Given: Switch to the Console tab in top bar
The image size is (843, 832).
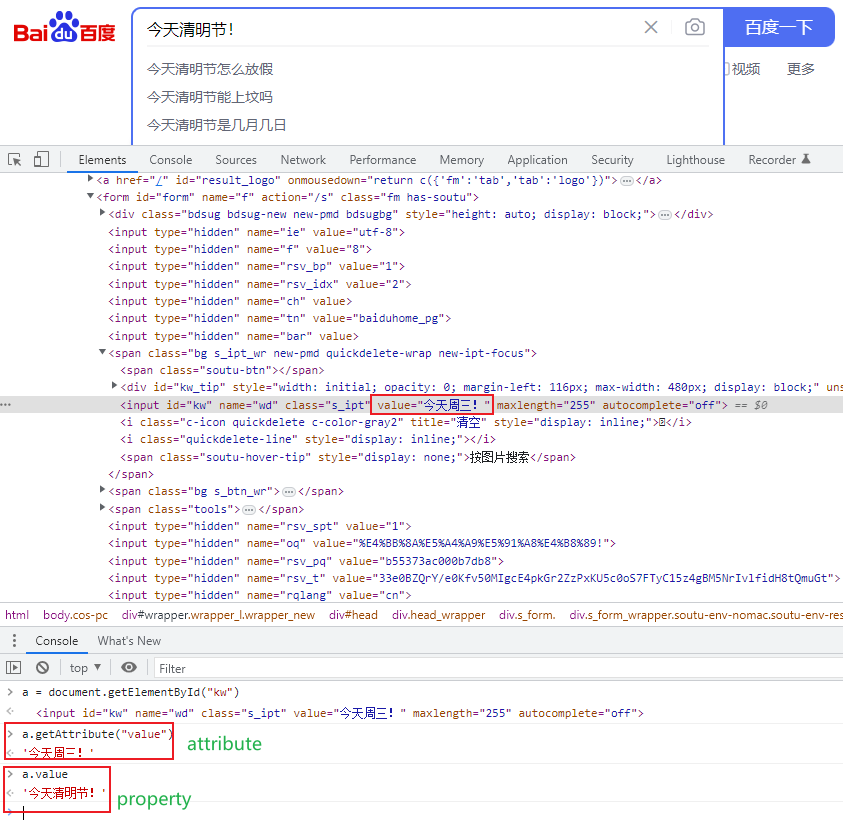Looking at the screenshot, I should coord(170,160).
